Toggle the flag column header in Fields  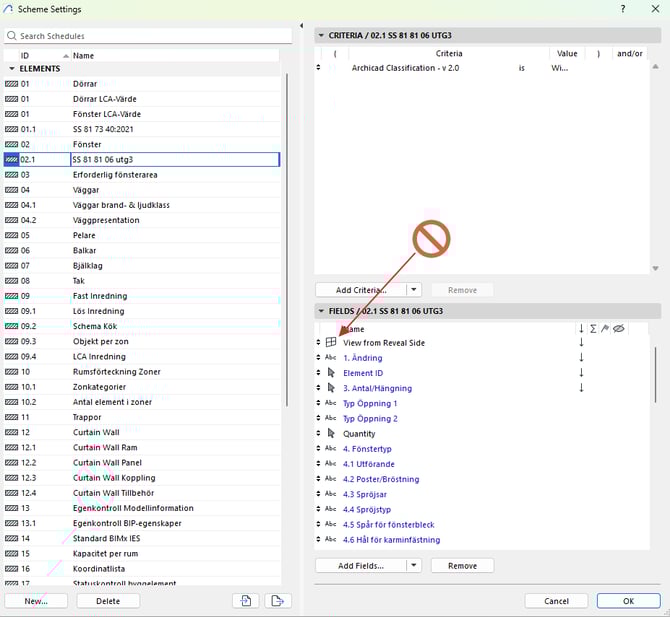(x=605, y=328)
